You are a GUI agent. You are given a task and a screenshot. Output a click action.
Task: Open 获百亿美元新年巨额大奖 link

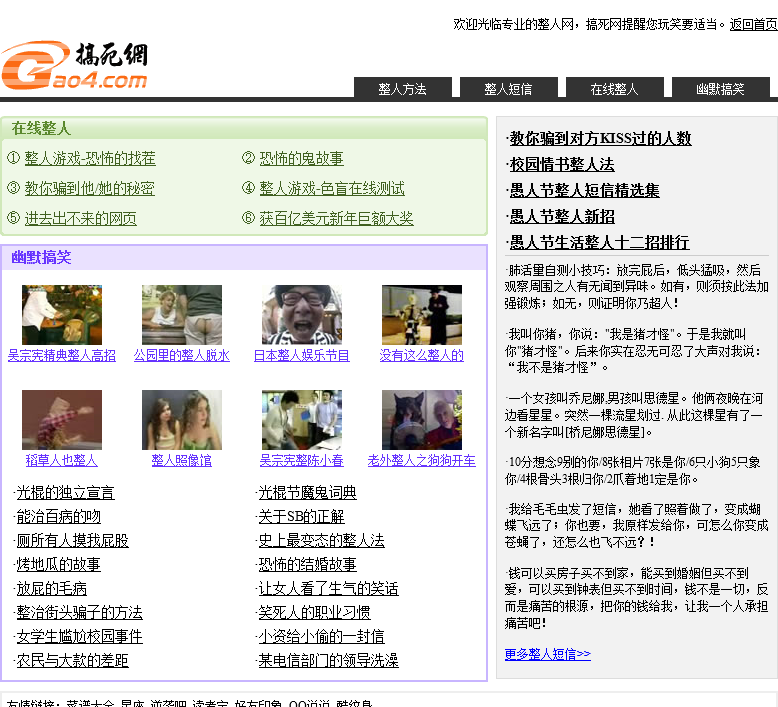(336, 218)
